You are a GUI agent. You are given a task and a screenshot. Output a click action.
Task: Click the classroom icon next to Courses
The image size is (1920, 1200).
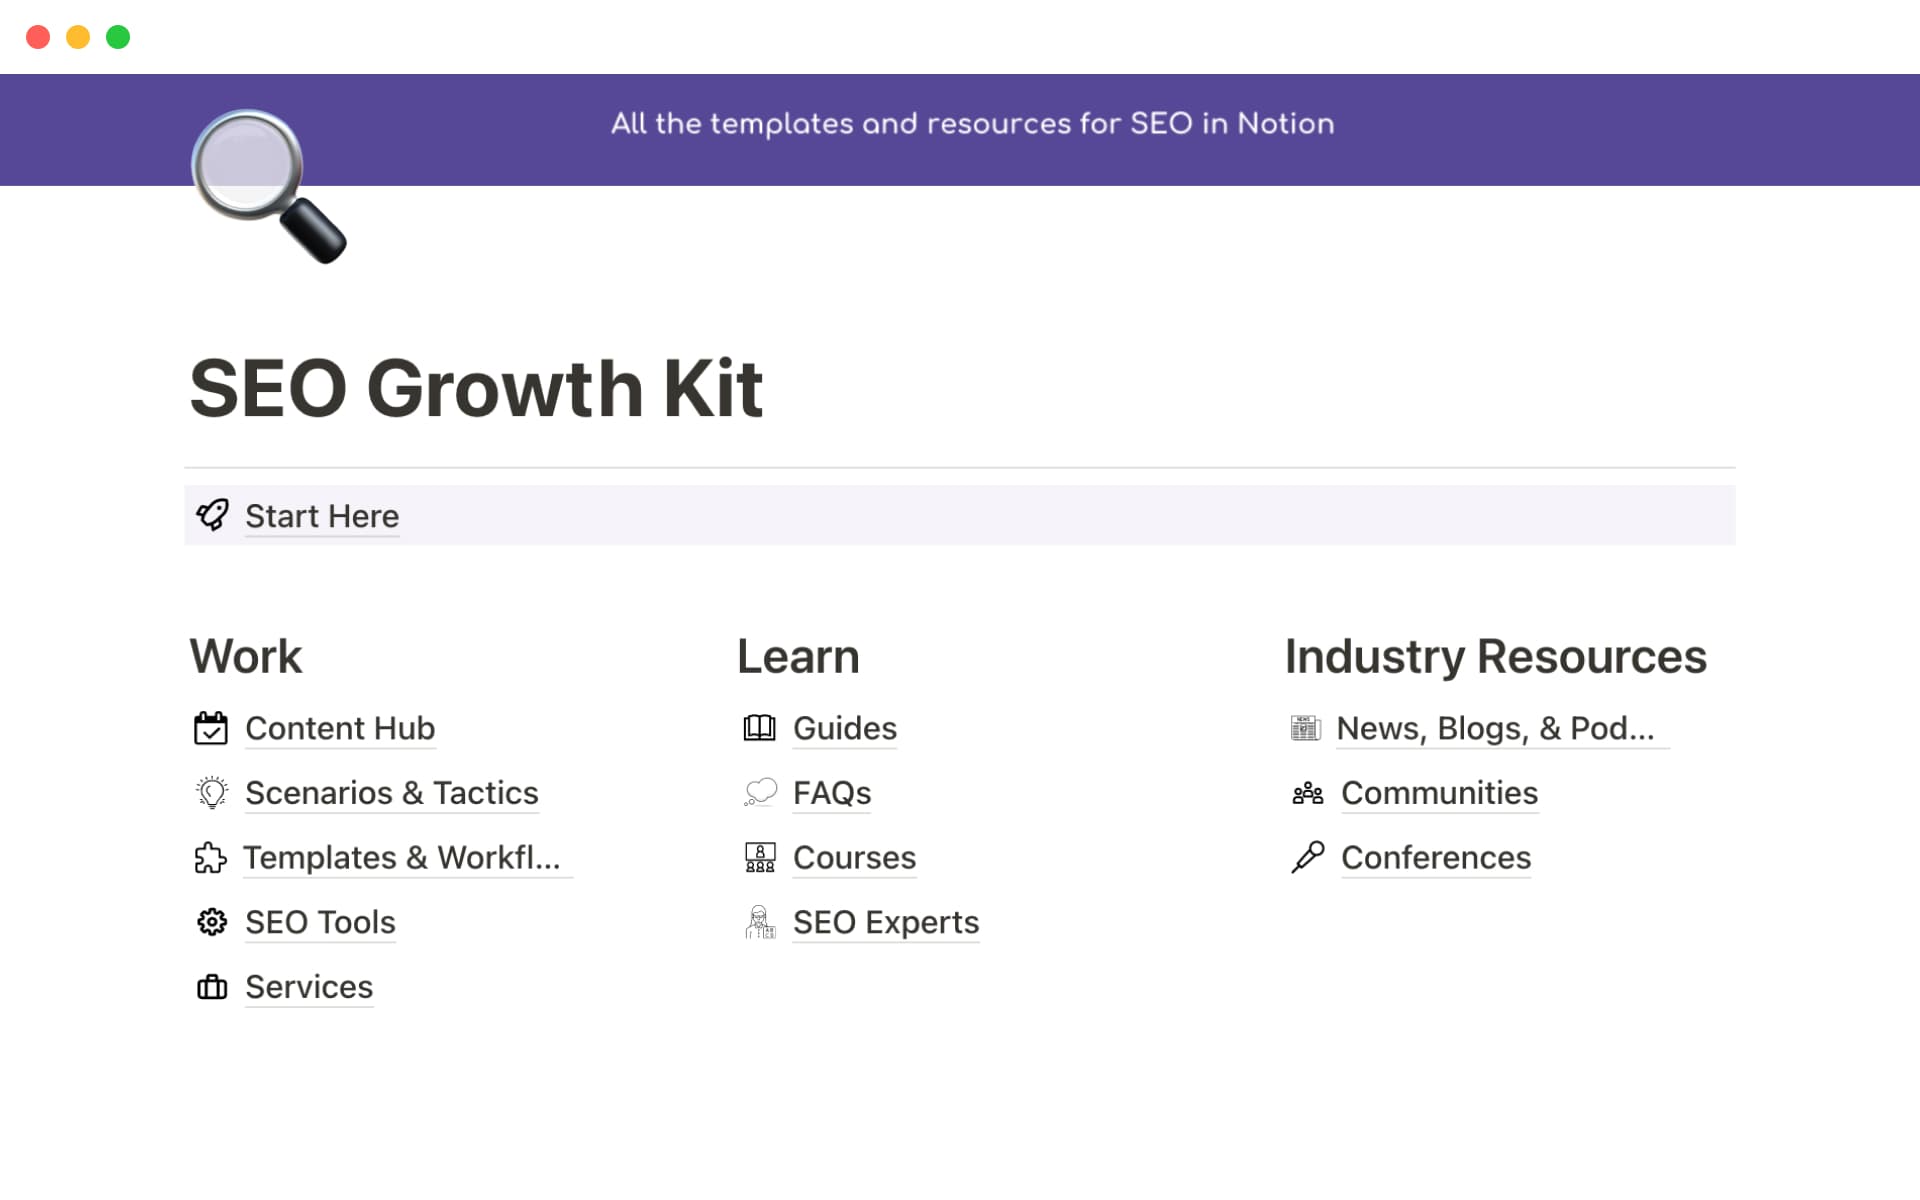[x=760, y=858]
